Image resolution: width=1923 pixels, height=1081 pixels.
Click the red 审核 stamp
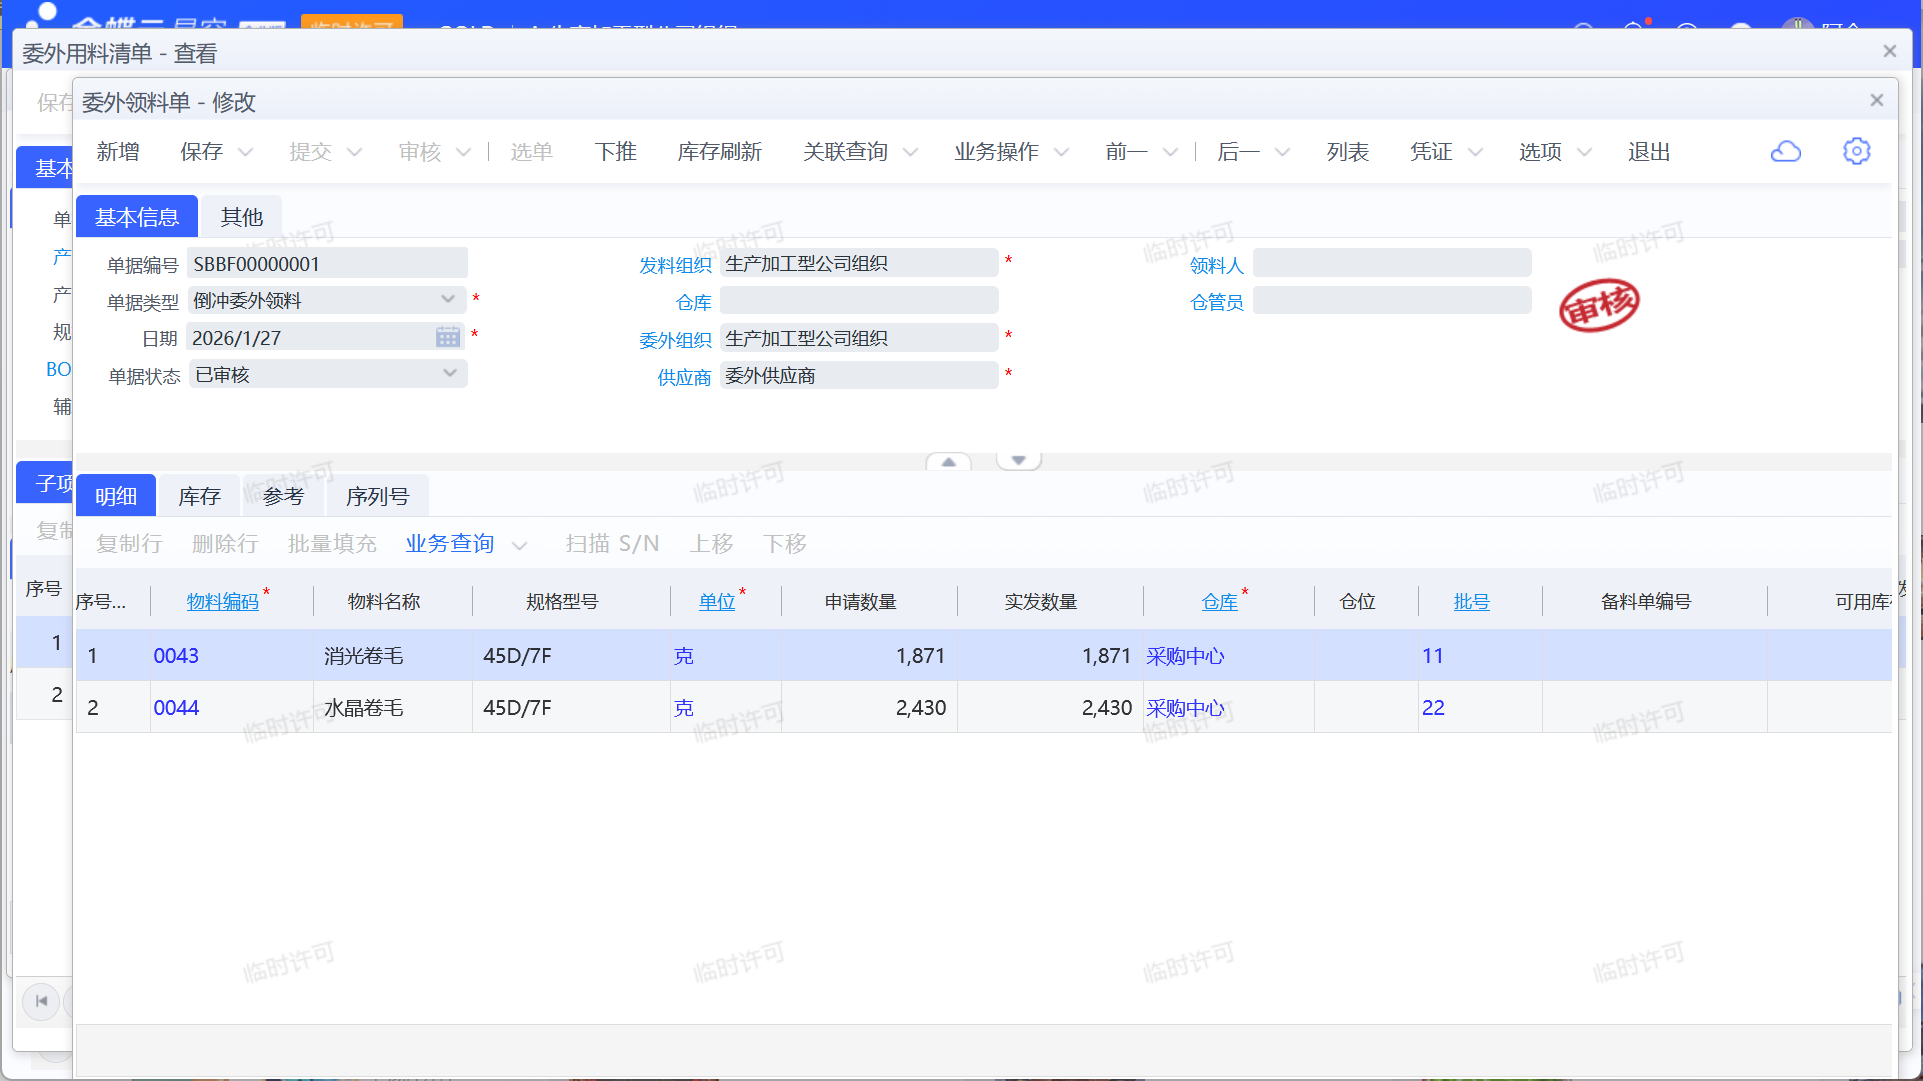[x=1598, y=305]
